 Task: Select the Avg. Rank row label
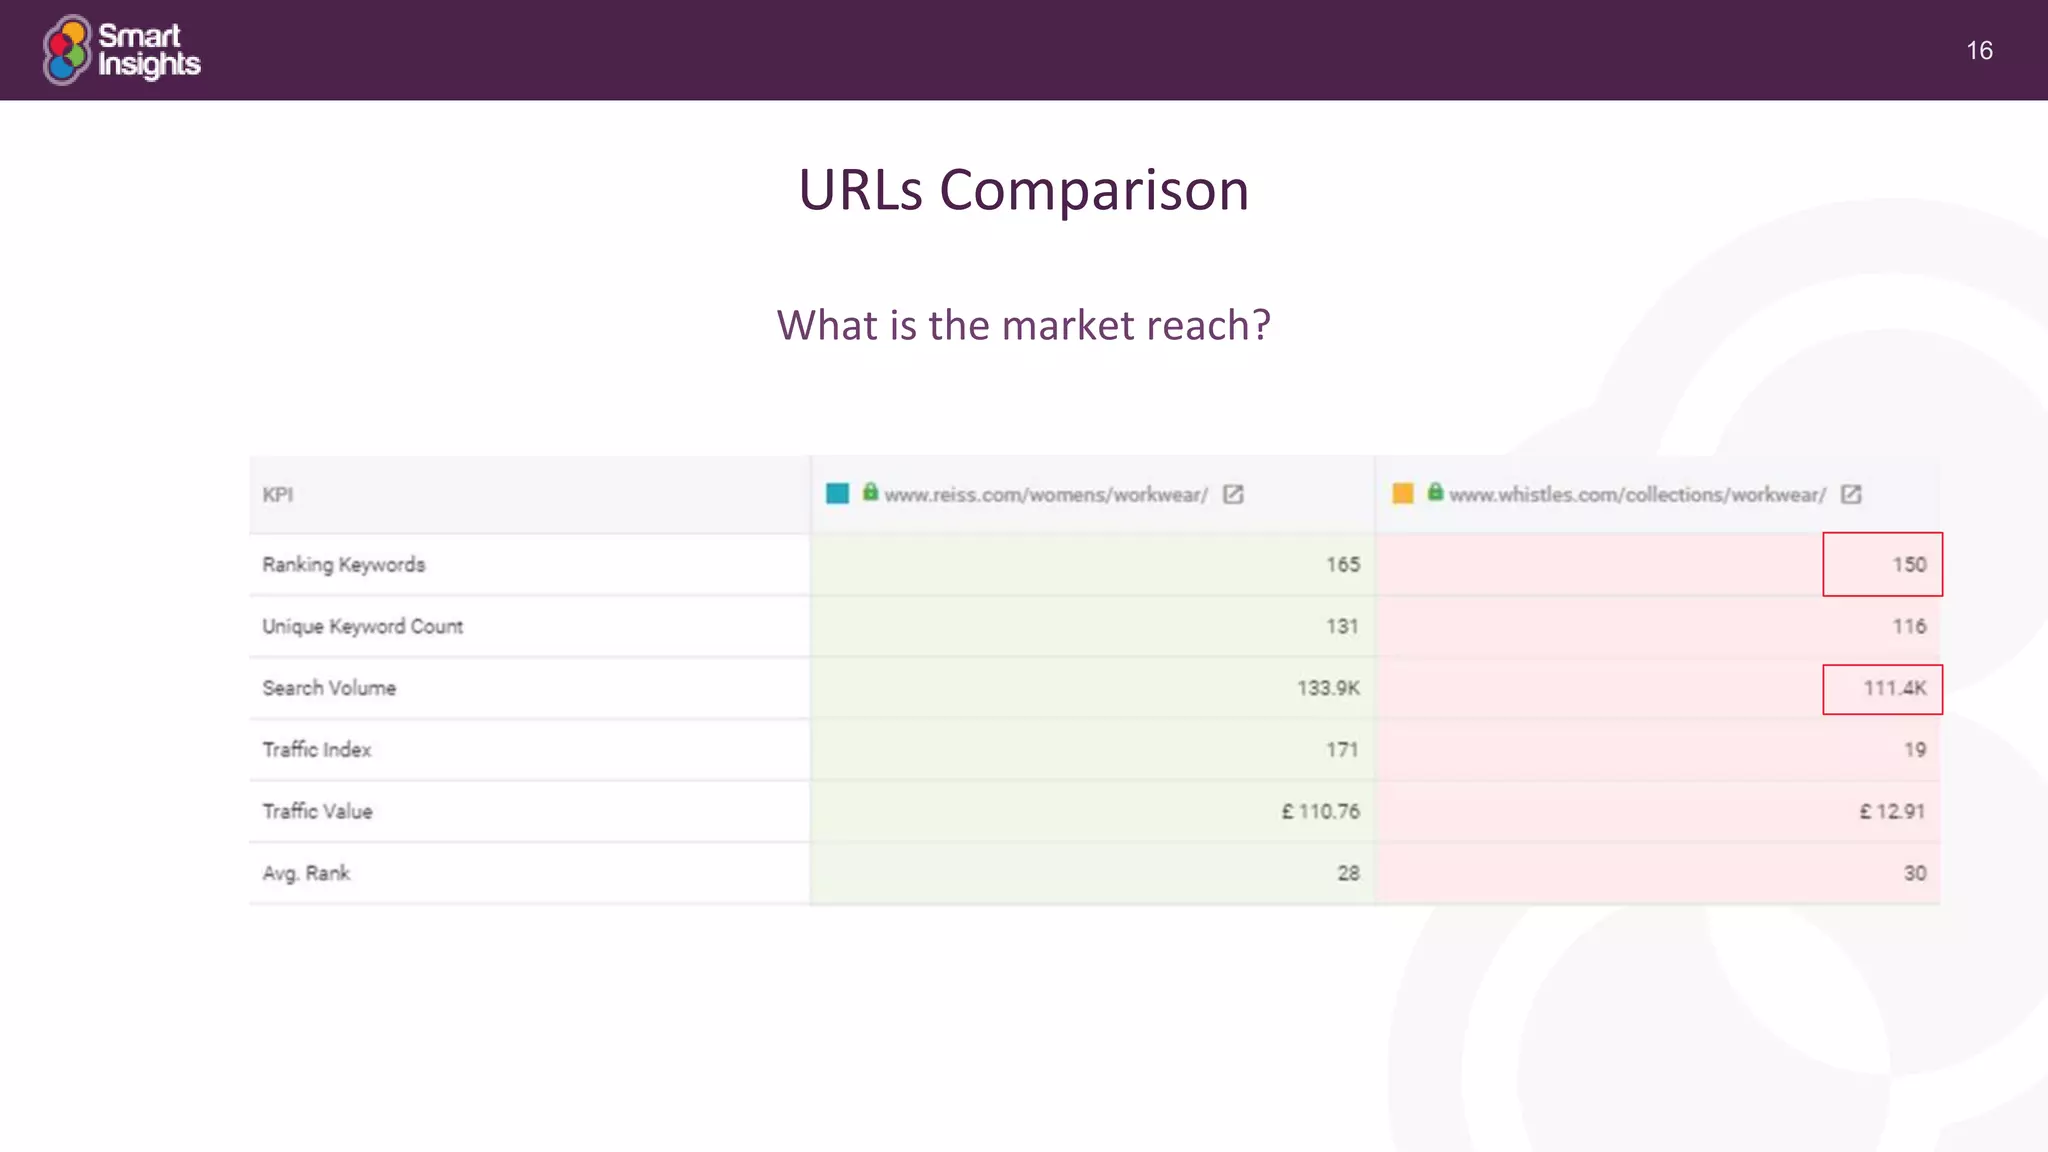(x=306, y=873)
